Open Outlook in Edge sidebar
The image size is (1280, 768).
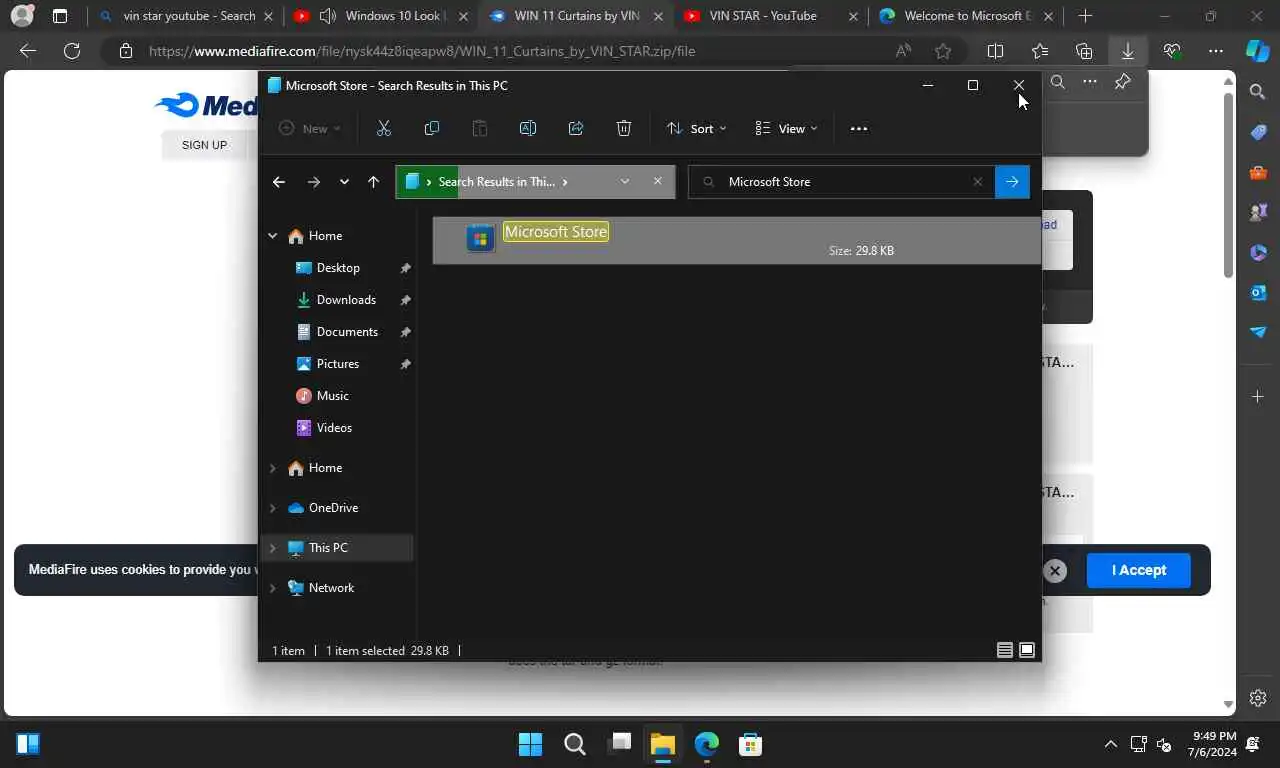[1258, 292]
